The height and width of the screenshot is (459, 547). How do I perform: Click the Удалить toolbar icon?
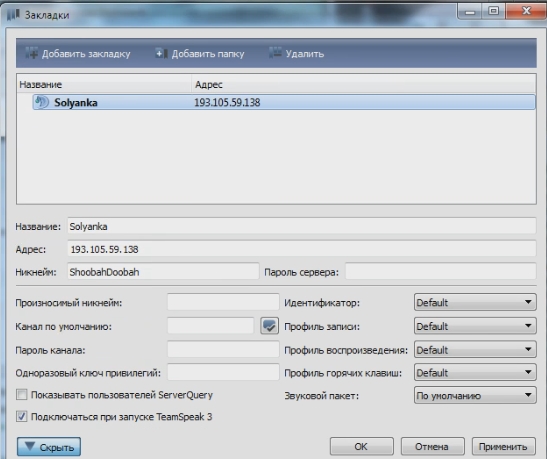pyautogui.click(x=275, y=53)
